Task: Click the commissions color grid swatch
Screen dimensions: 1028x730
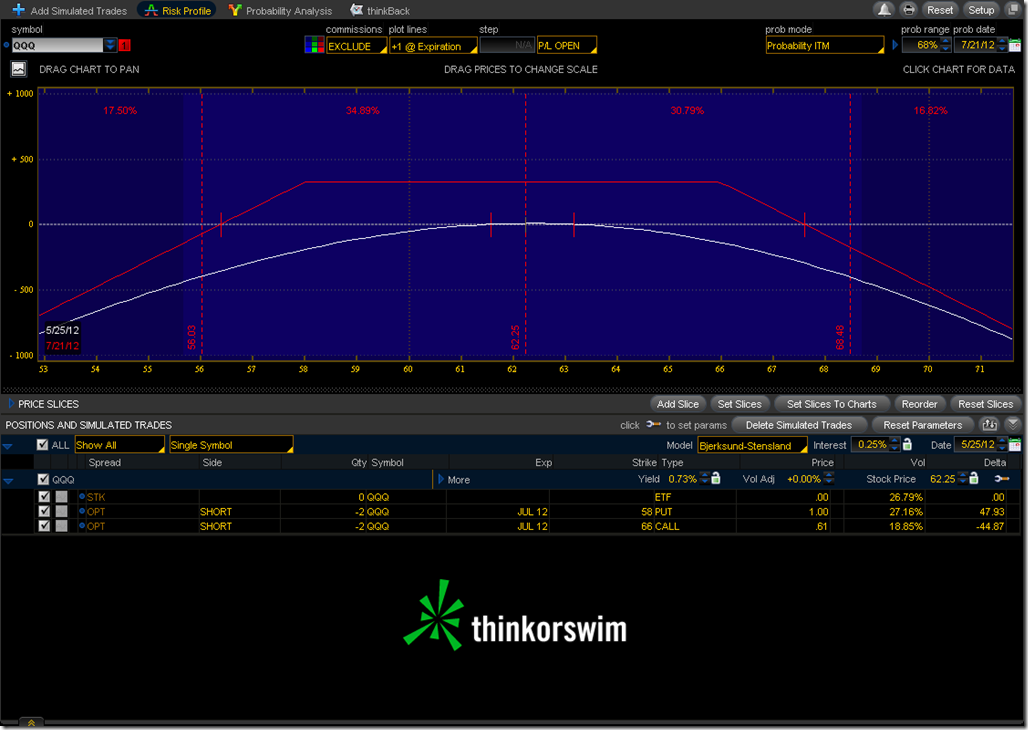Action: click(x=314, y=45)
